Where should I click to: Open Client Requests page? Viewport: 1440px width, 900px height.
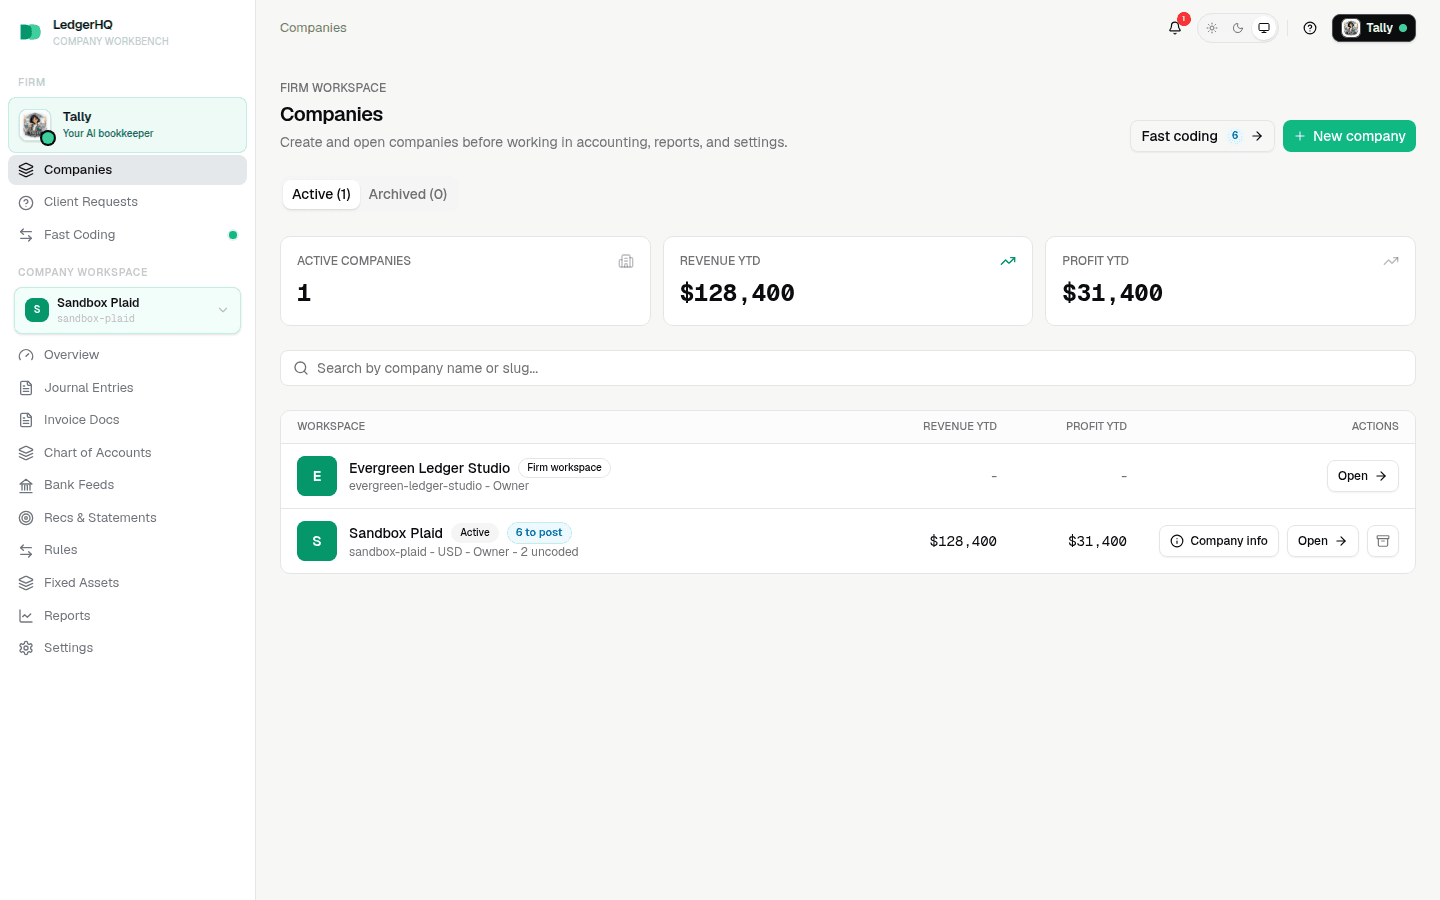click(x=127, y=202)
